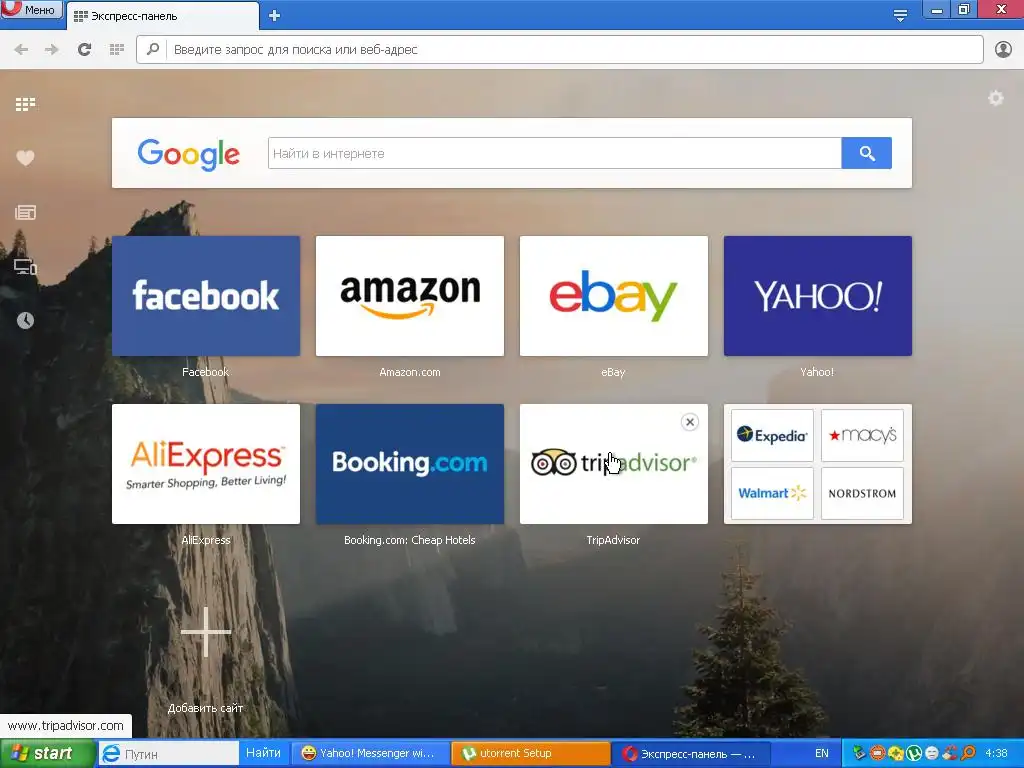Screen dimensions: 1024x768
Task: Open the Facebook speed dial tile
Action: [206, 296]
